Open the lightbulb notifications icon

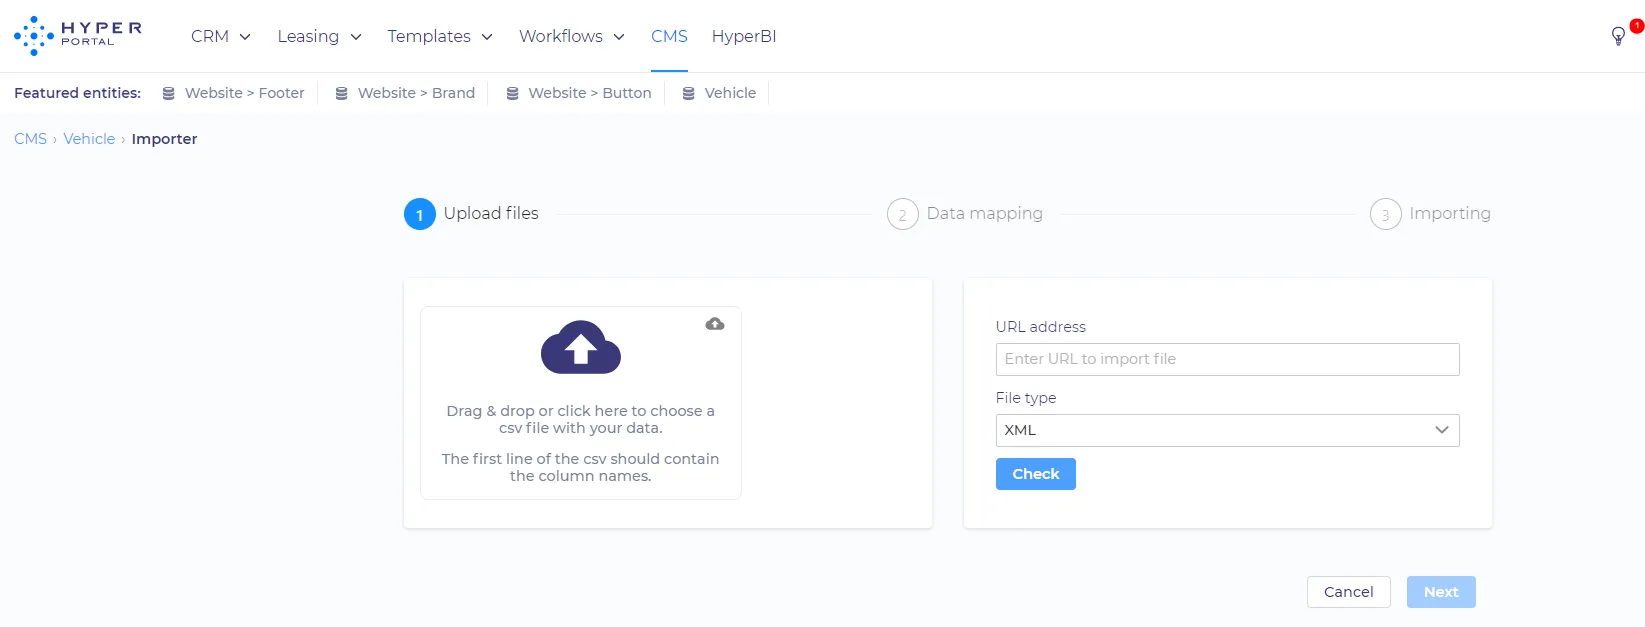point(1618,37)
